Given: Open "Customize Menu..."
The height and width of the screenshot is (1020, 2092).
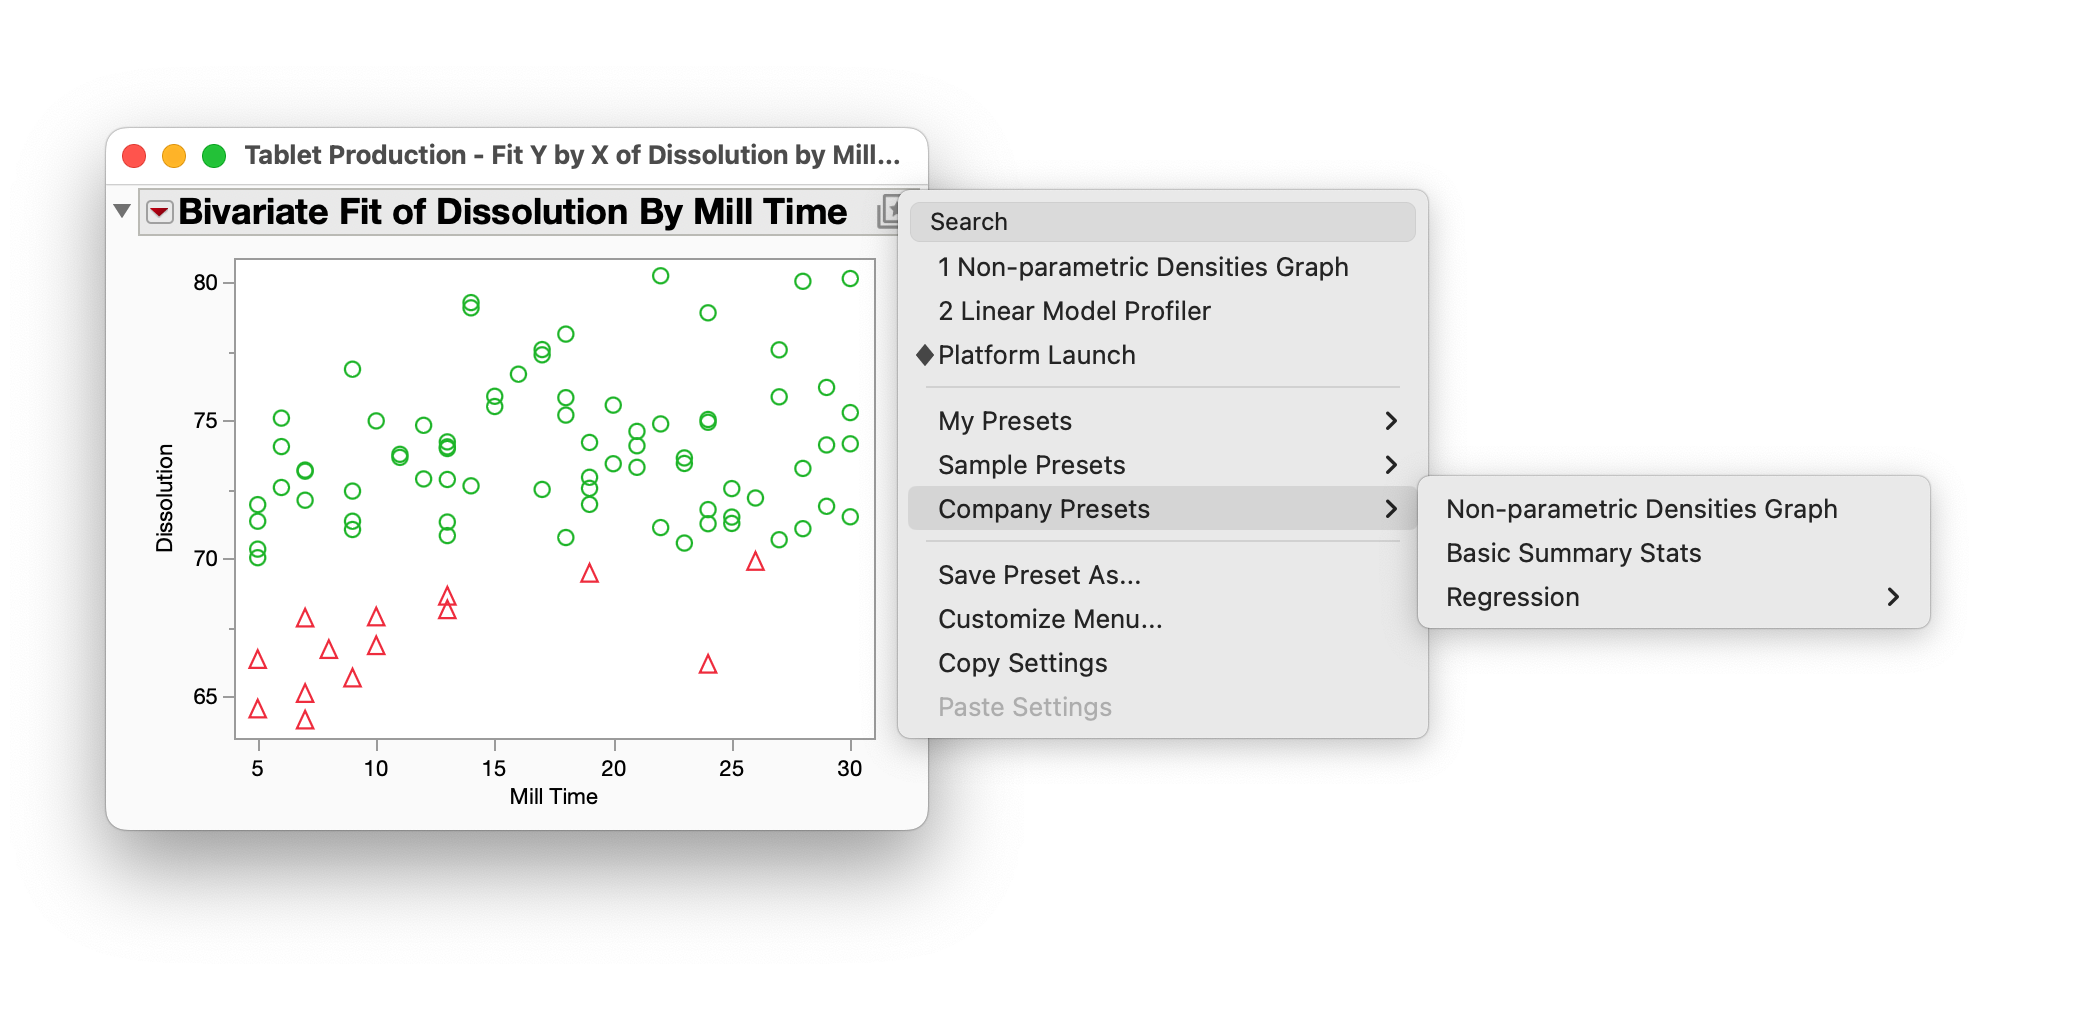Looking at the screenshot, I should click(x=1049, y=619).
